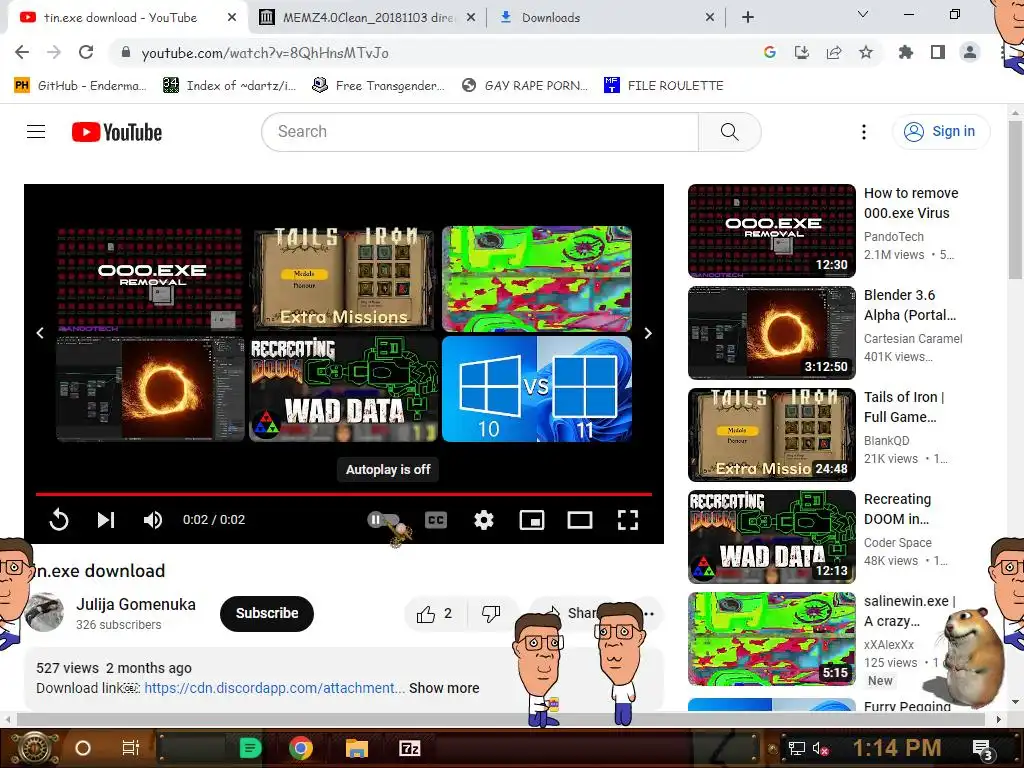The height and width of the screenshot is (768, 1024).
Task: Replay the video
Action: click(59, 520)
